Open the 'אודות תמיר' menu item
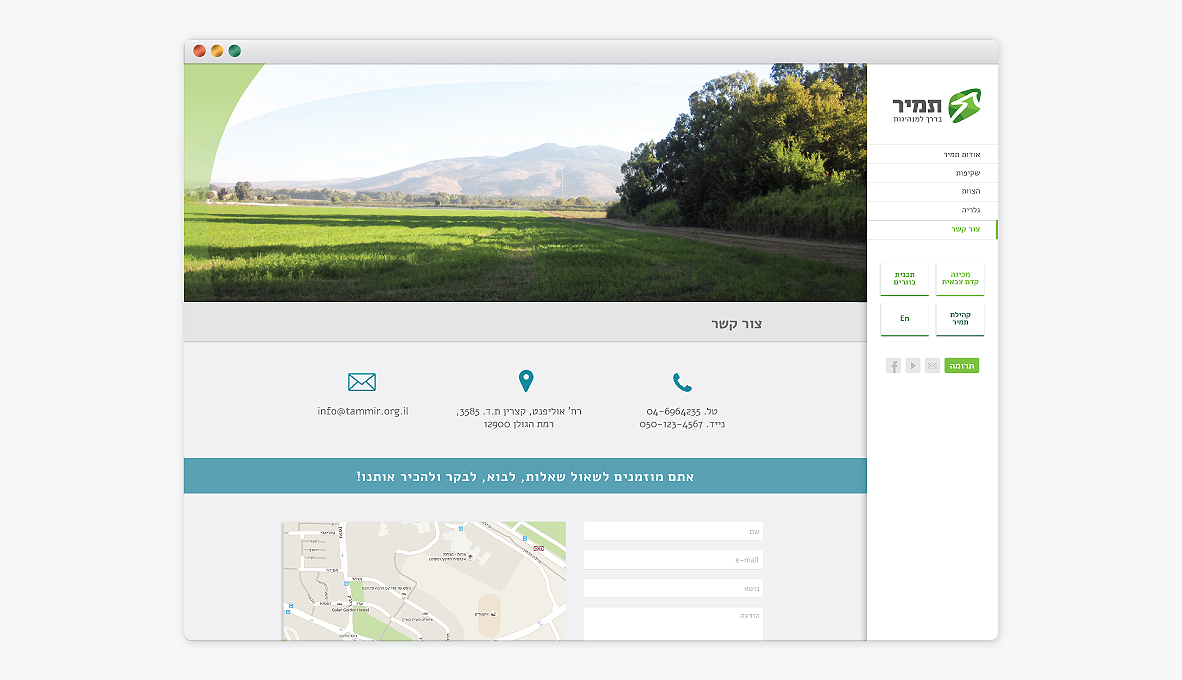 point(932,155)
